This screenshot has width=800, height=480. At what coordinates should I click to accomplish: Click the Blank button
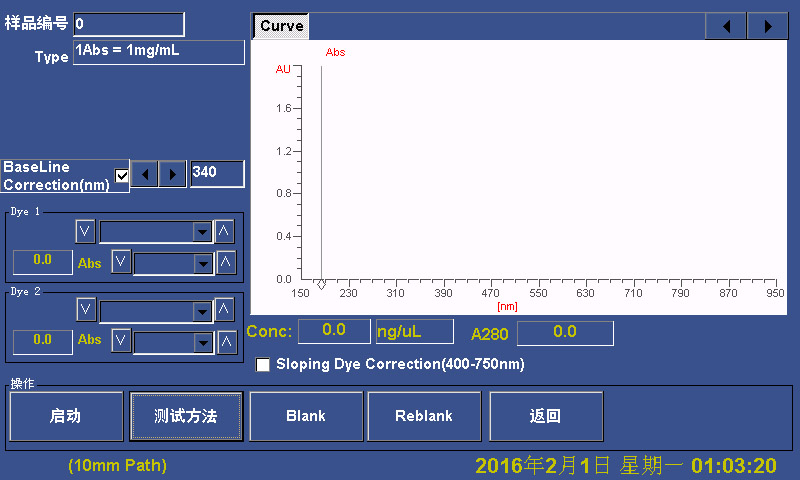(x=305, y=416)
